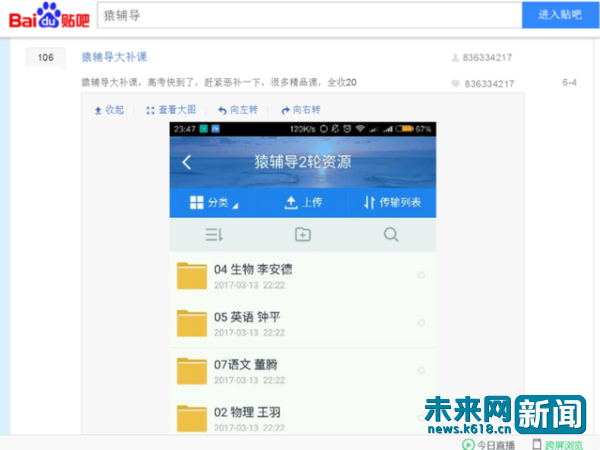The image size is (600, 450).
Task: Click the phone screenshot thumbnail image
Action: tap(303, 278)
